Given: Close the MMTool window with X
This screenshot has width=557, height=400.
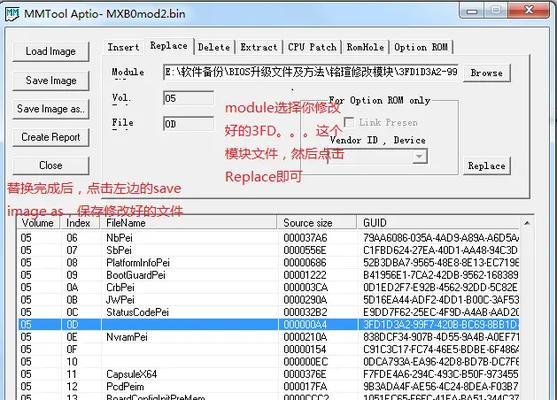Looking at the screenshot, I should pyautogui.click(x=529, y=10).
